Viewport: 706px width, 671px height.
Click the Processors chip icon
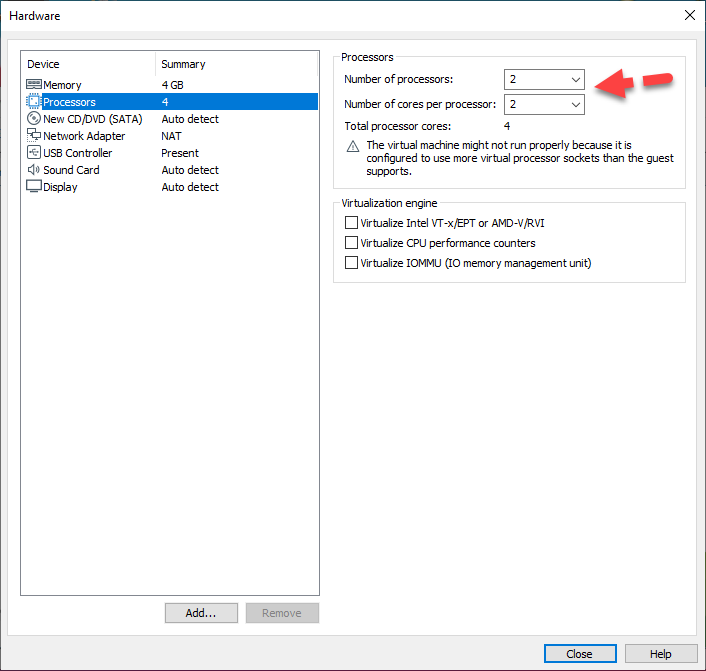(33, 102)
